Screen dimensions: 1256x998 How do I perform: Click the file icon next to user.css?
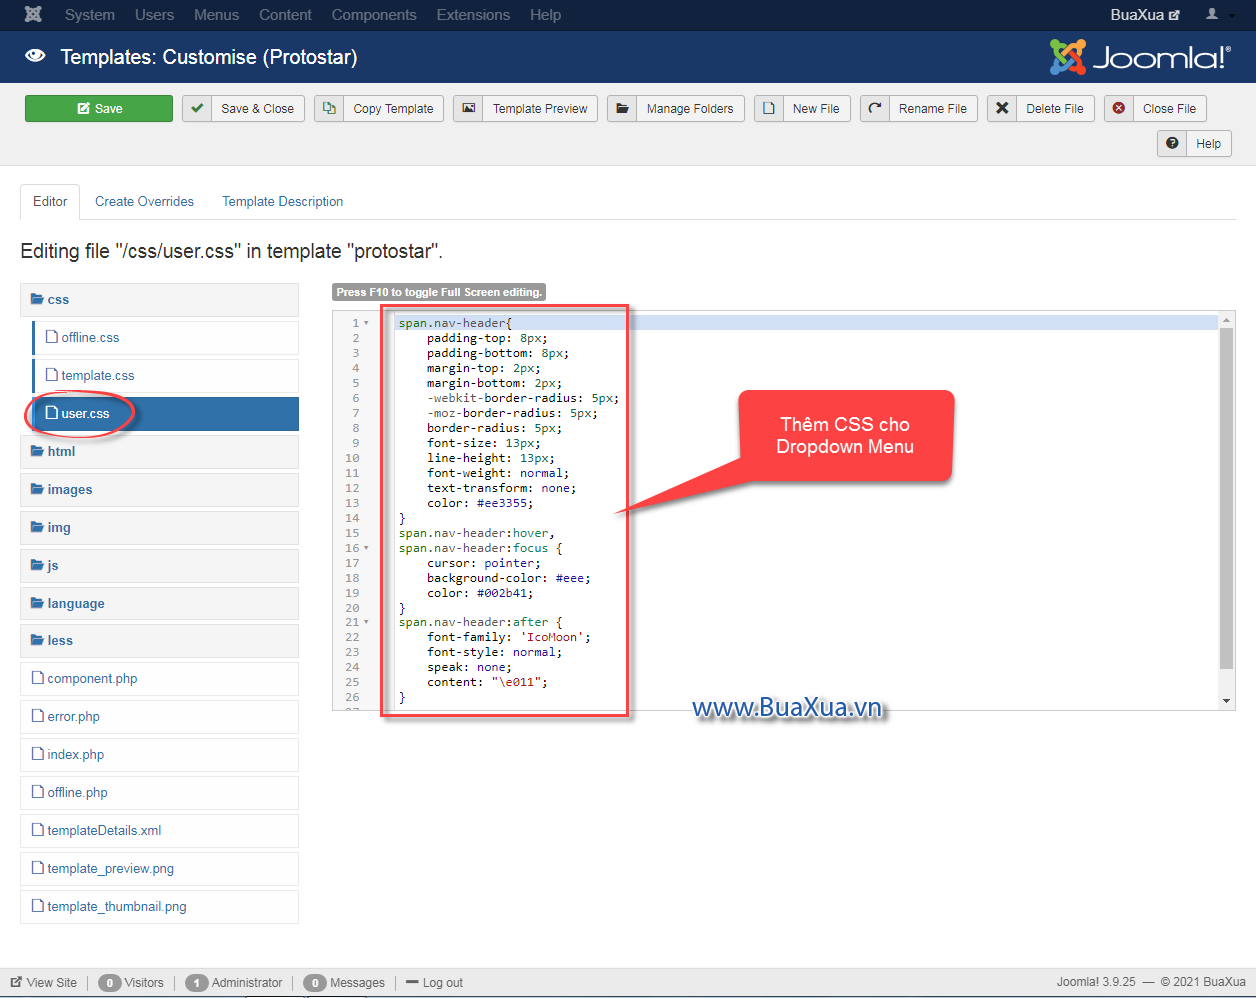click(52, 413)
